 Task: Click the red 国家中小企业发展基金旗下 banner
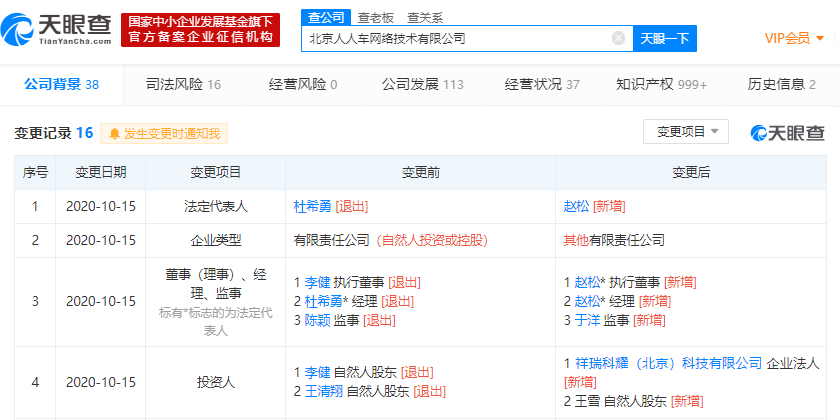tap(200, 30)
